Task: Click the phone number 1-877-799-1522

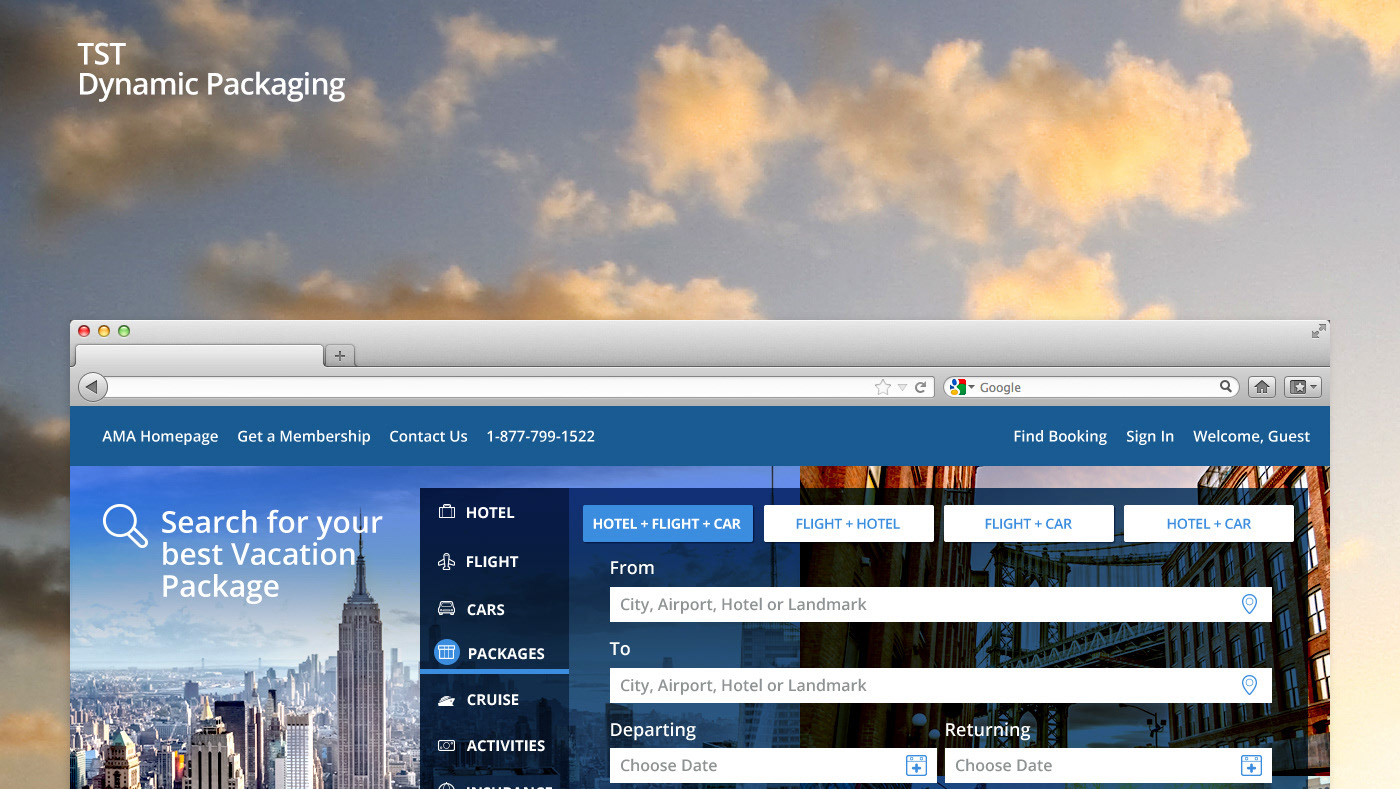Action: [540, 436]
